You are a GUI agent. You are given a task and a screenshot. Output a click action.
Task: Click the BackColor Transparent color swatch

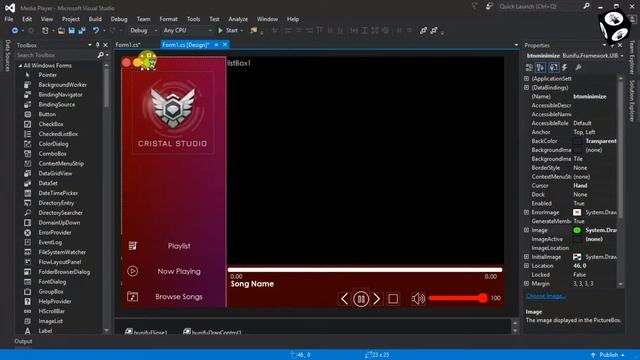click(x=577, y=141)
